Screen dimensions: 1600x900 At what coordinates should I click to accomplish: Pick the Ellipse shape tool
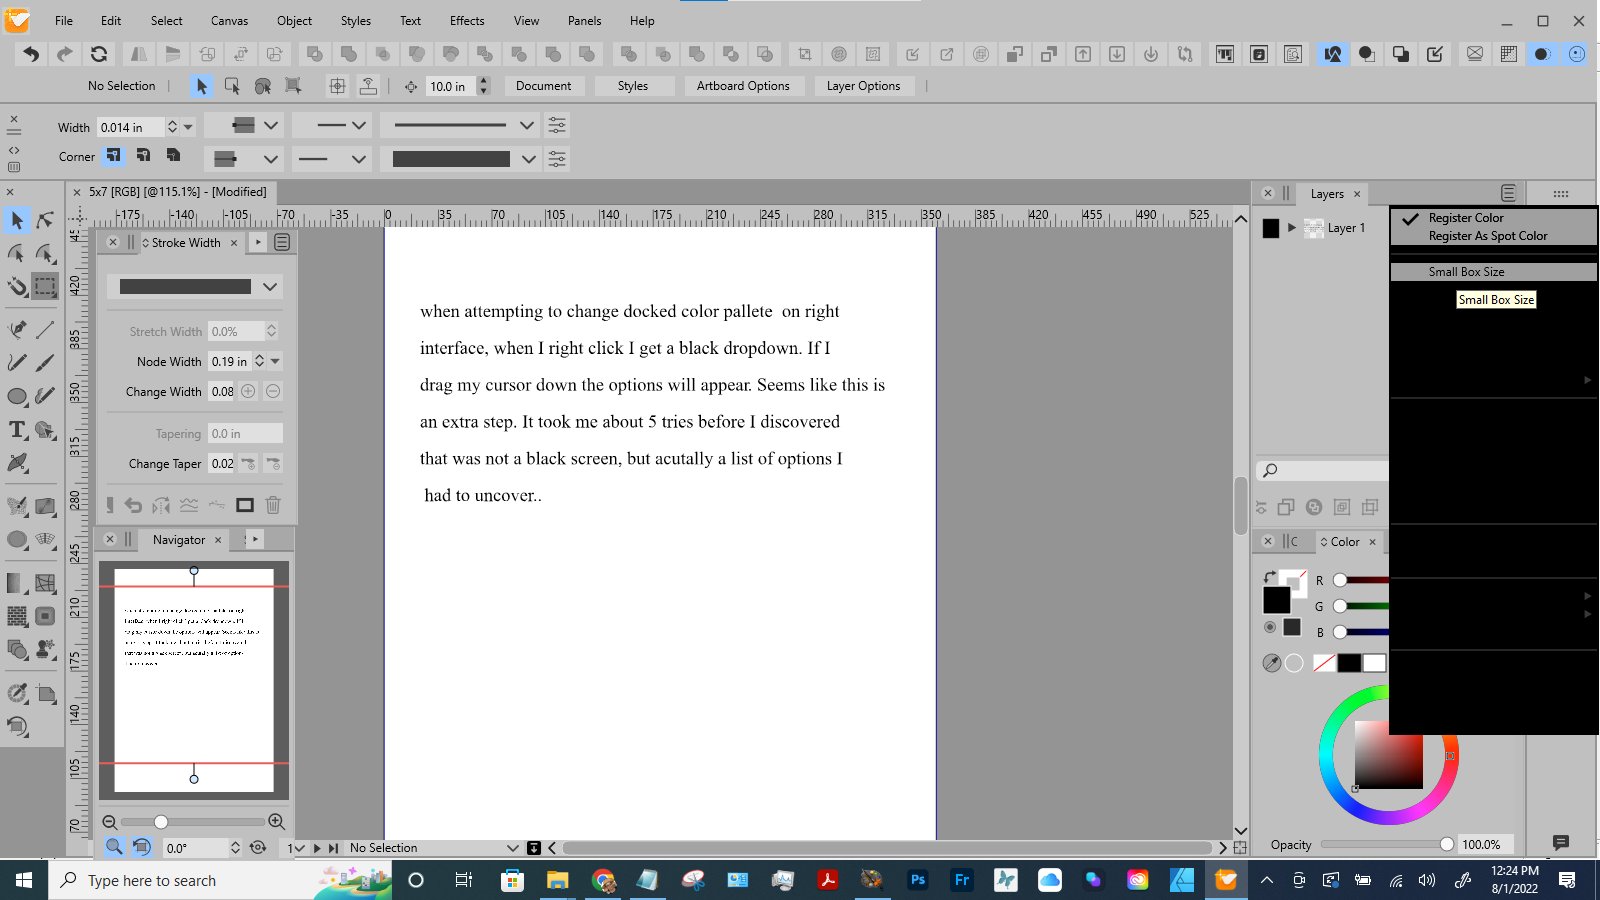17,397
